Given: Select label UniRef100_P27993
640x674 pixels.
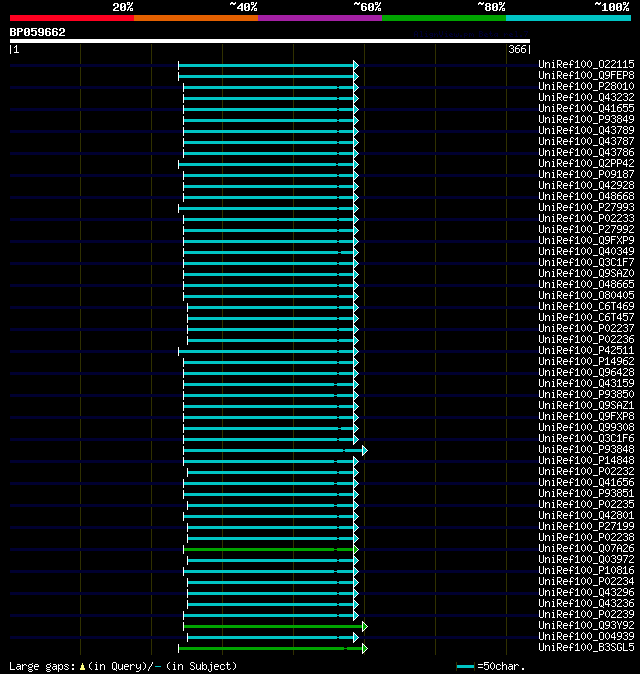Looking at the screenshot, I should coord(586,208).
